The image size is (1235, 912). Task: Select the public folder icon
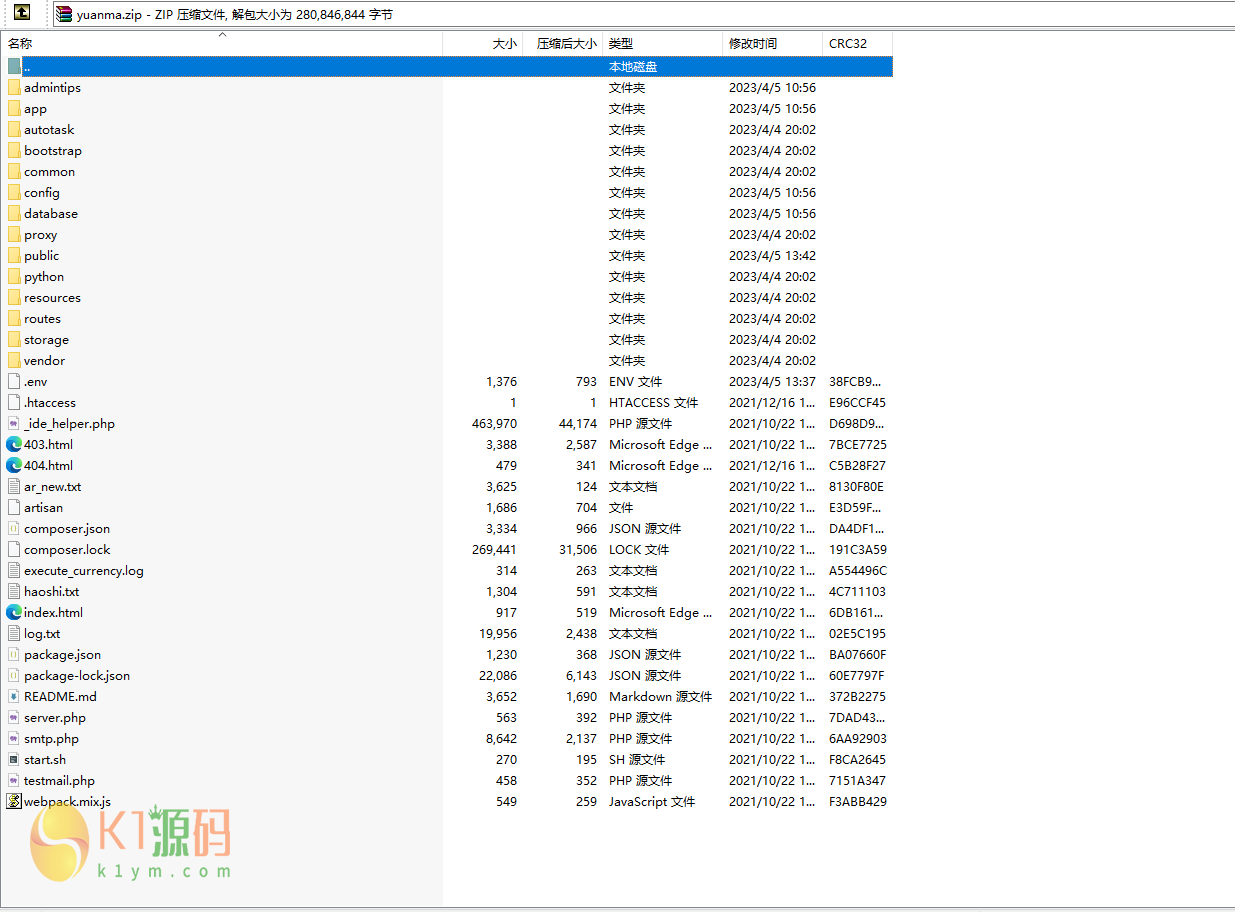tap(14, 255)
